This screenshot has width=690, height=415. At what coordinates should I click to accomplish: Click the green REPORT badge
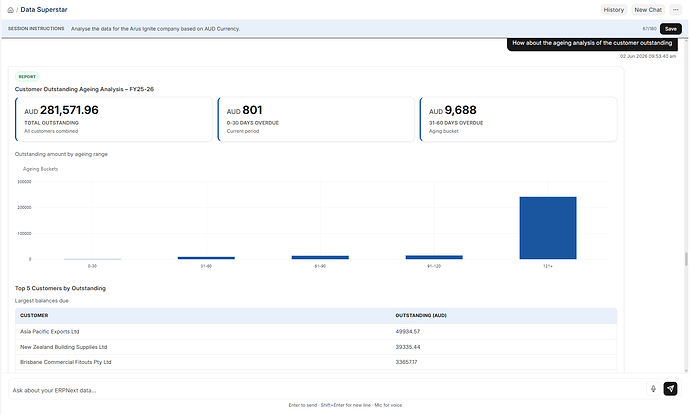(27, 77)
